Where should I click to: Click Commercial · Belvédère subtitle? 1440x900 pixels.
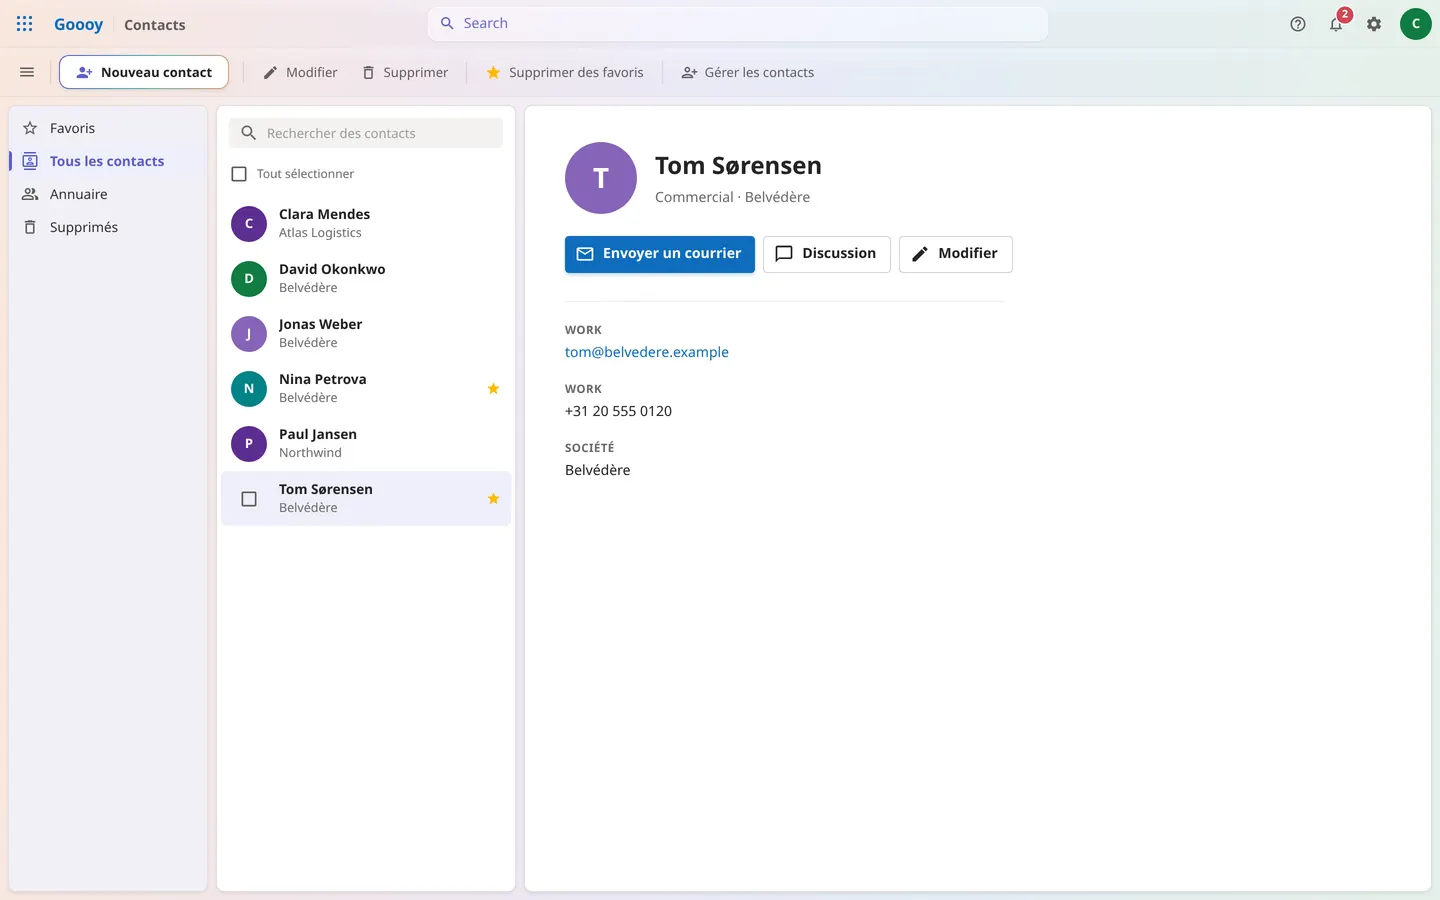pyautogui.click(x=732, y=197)
